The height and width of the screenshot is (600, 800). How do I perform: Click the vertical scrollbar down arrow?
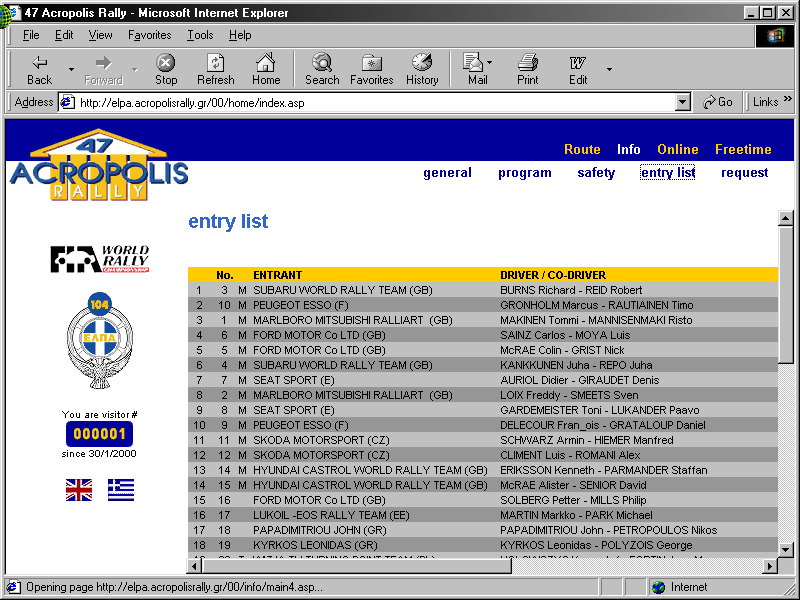tap(786, 549)
